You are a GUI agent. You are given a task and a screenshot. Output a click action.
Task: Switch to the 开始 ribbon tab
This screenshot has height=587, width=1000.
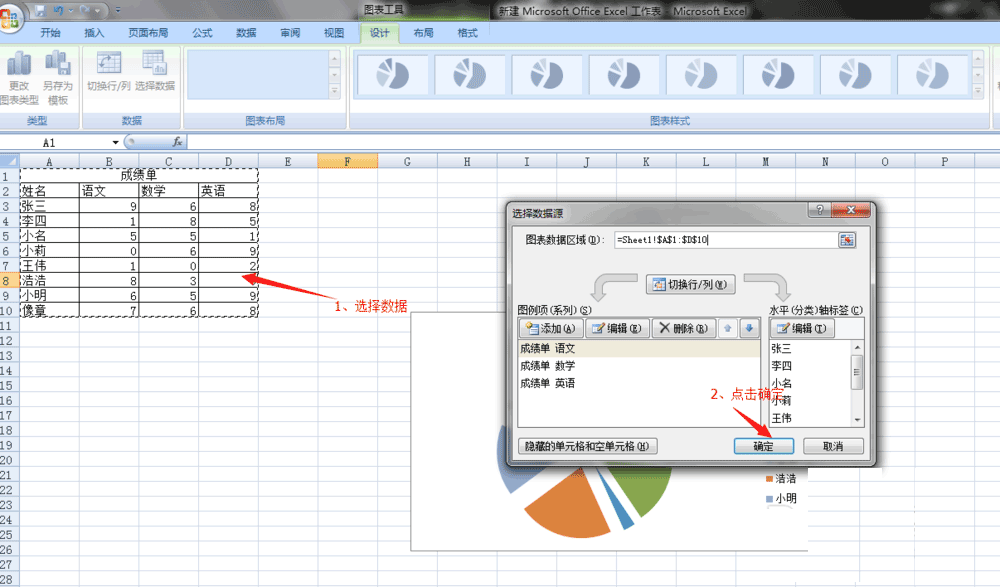click(x=51, y=32)
